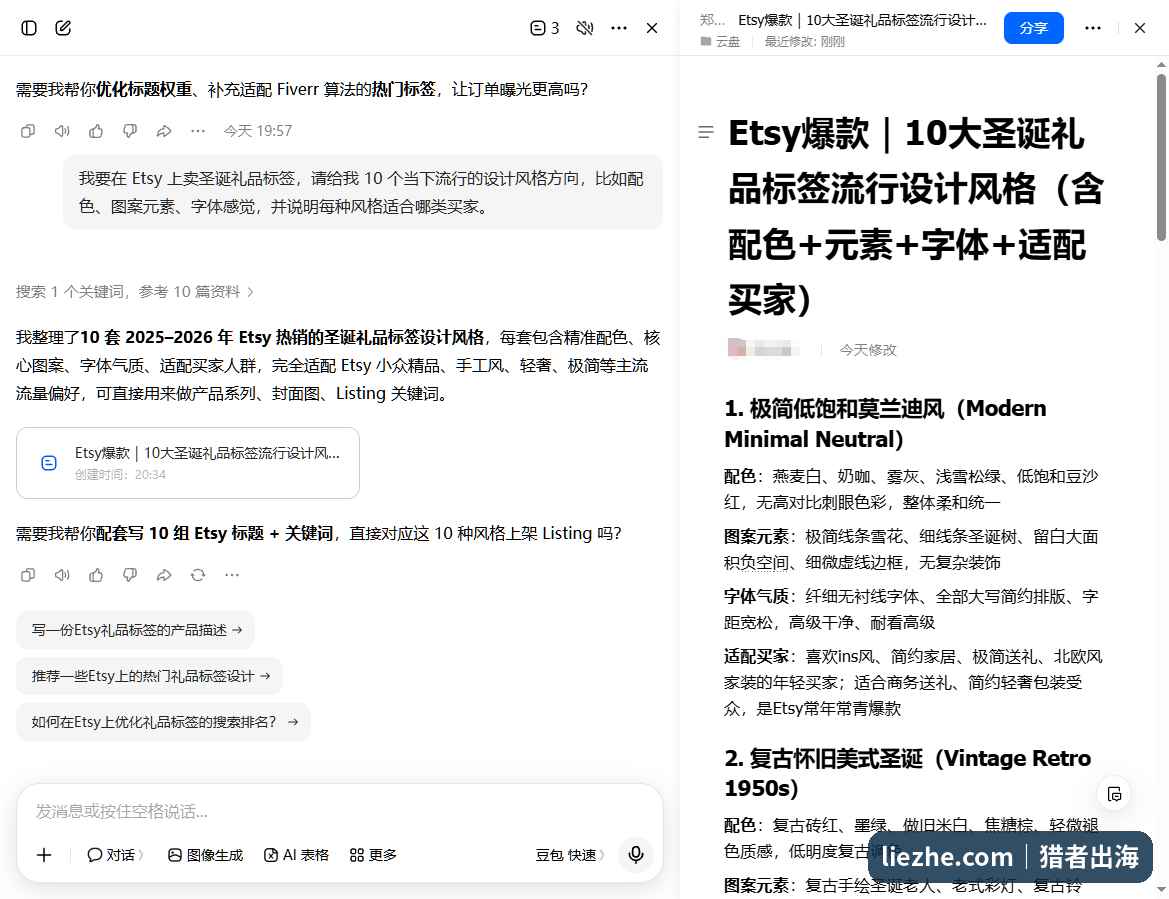Choose the AI 表格 tool
Viewport: 1169px width, 899px height.
296,855
